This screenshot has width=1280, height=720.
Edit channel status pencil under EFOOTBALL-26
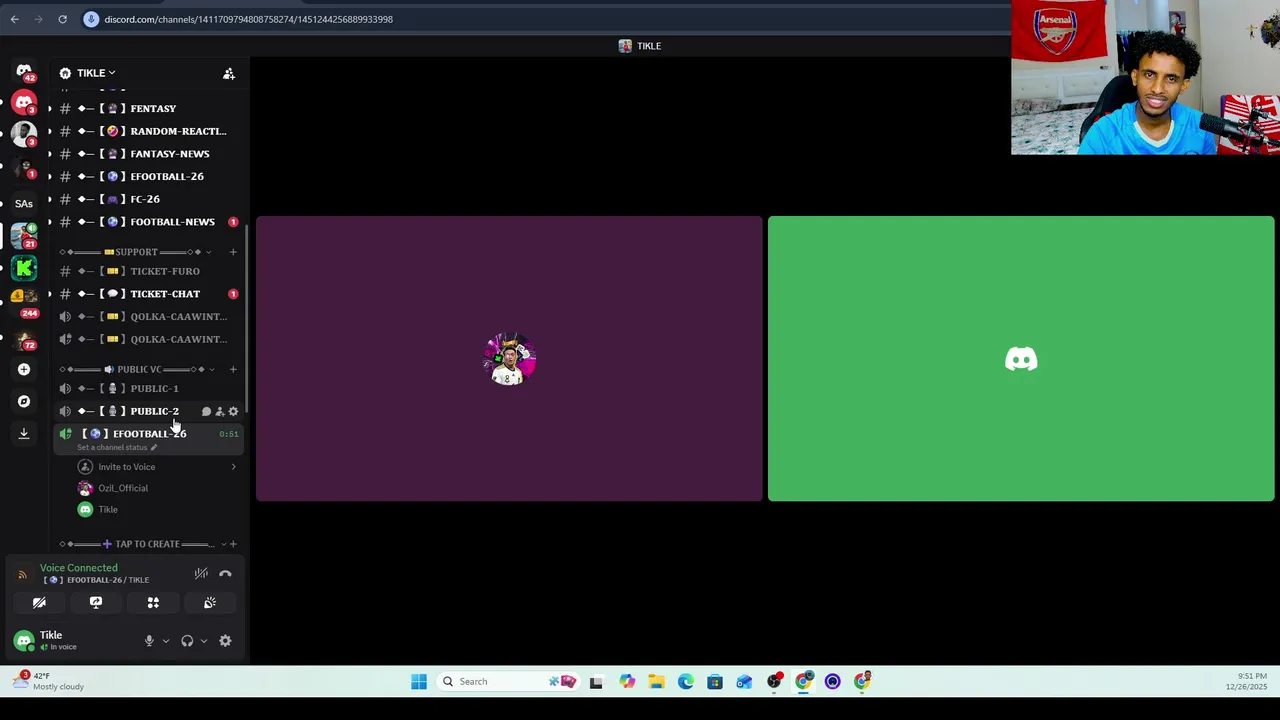[154, 447]
